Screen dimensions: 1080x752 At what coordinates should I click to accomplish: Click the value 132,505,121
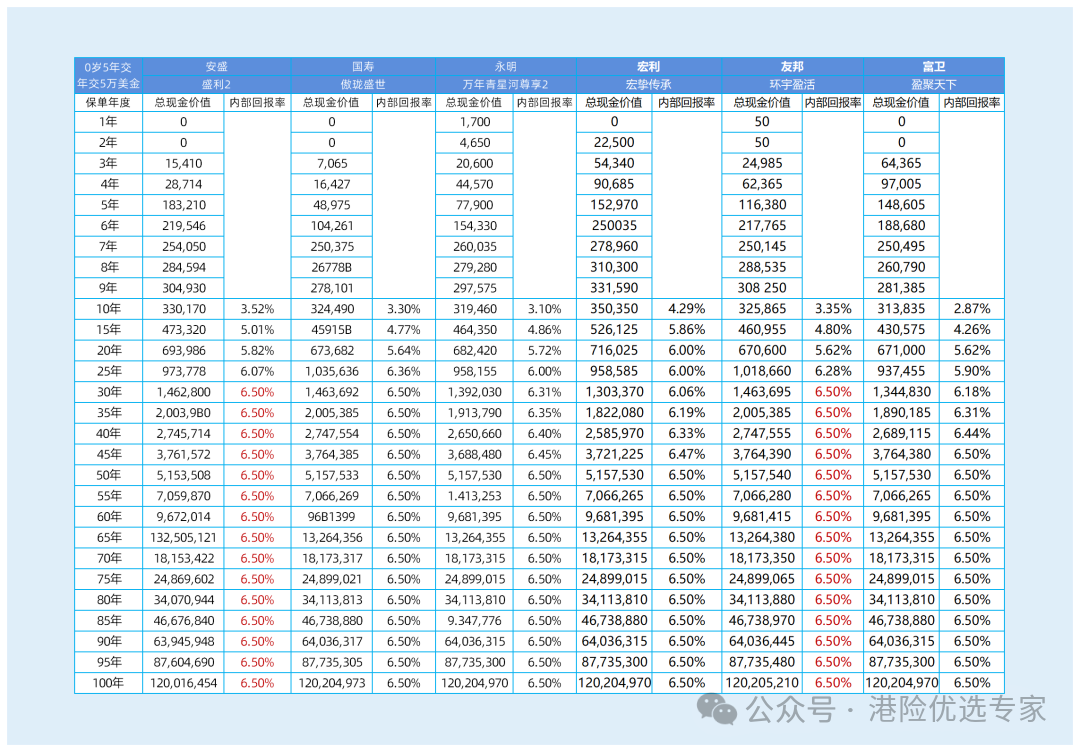[x=183, y=538]
